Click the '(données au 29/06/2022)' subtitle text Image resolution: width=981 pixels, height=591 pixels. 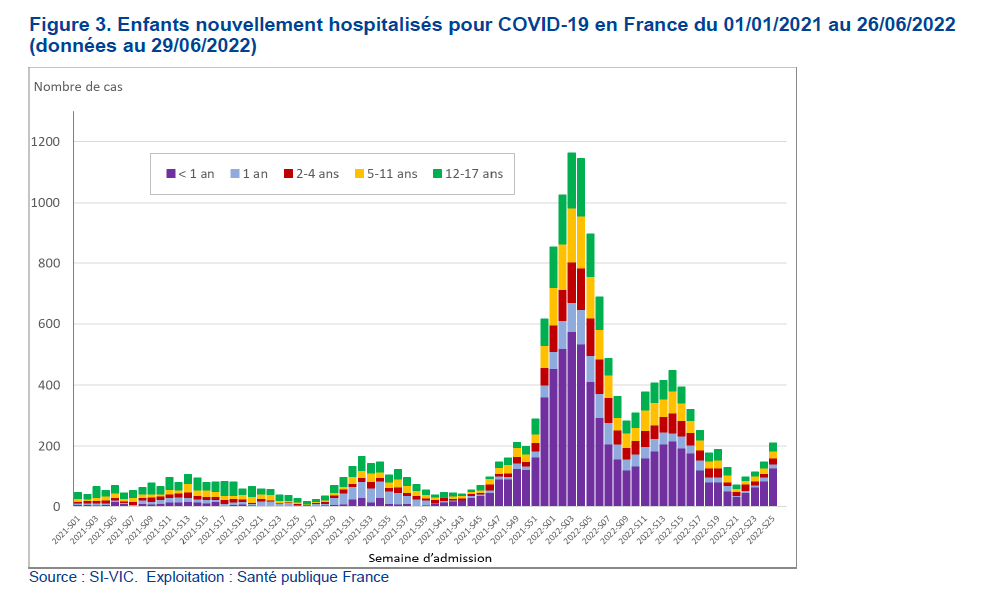pos(144,48)
